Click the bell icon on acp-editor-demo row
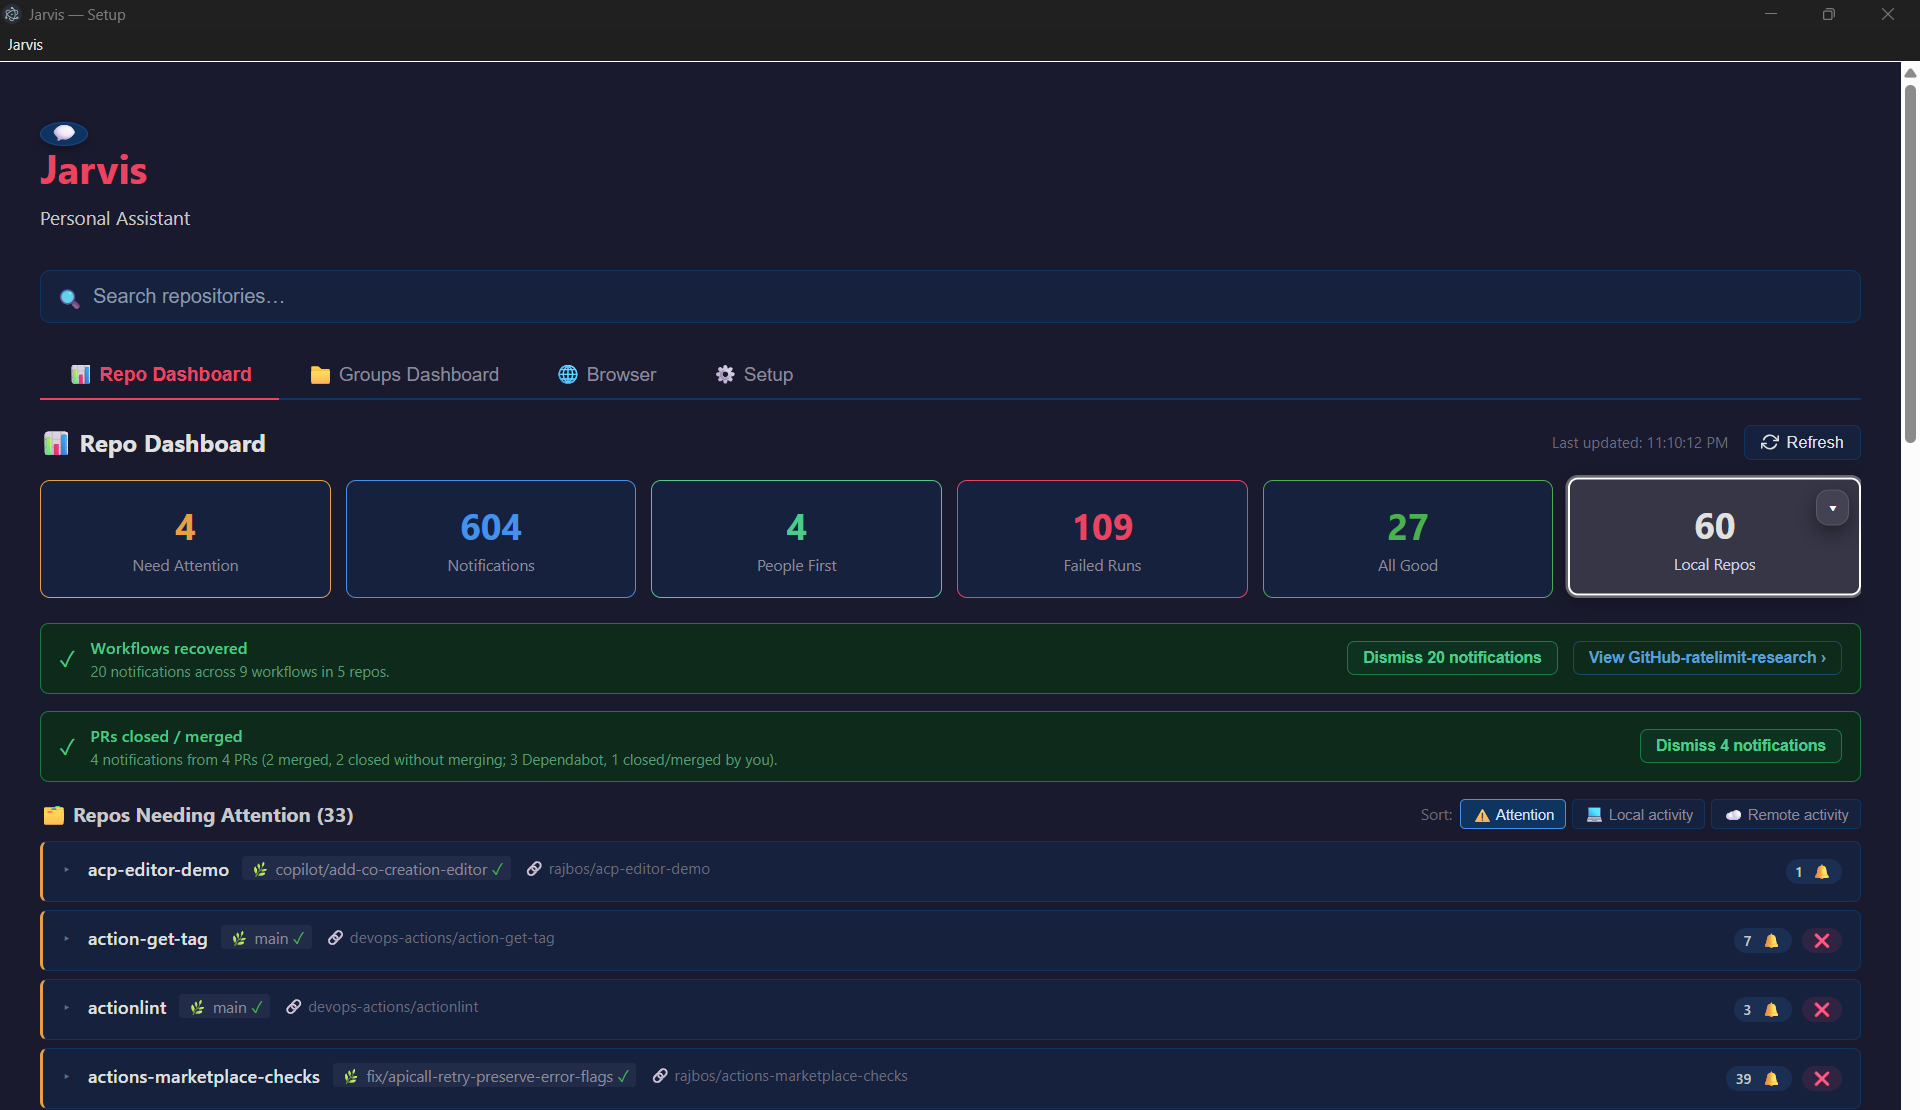1920x1110 pixels. click(x=1822, y=872)
